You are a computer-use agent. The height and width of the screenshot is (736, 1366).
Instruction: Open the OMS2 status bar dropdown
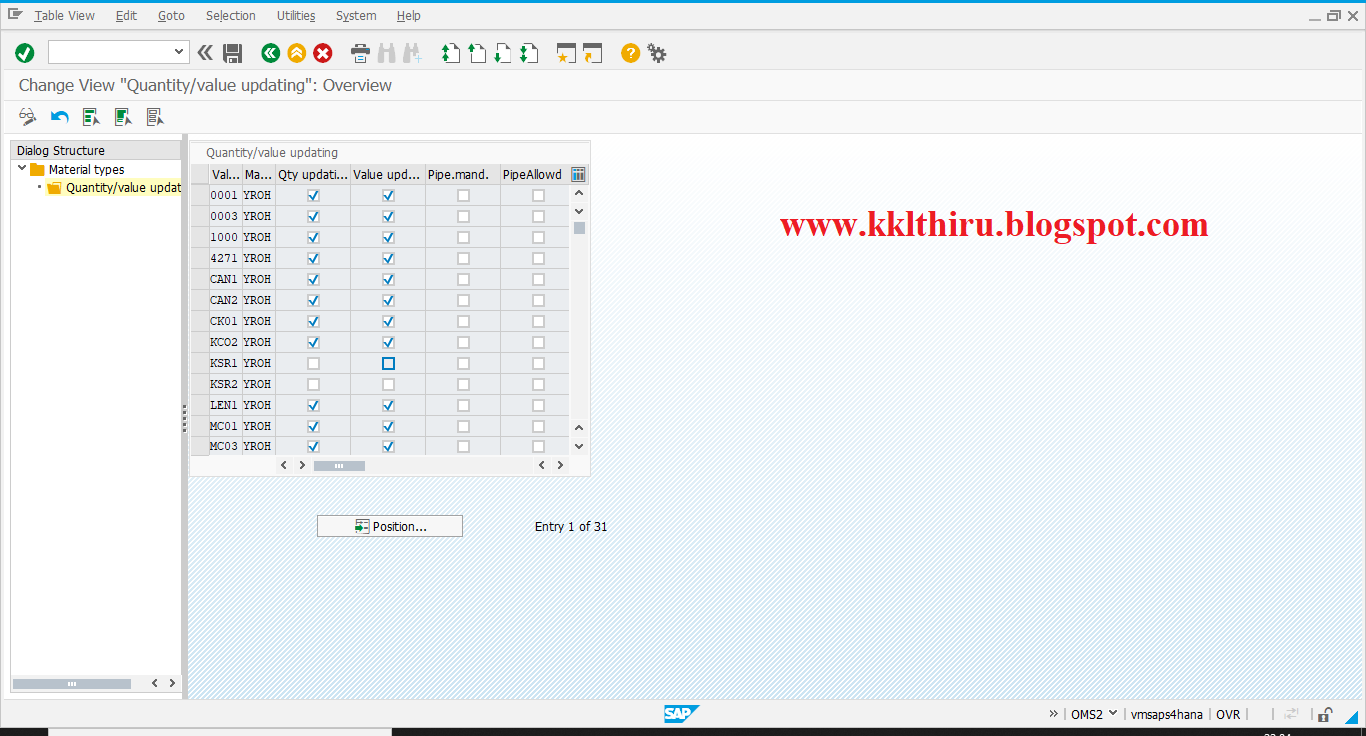pos(1112,714)
